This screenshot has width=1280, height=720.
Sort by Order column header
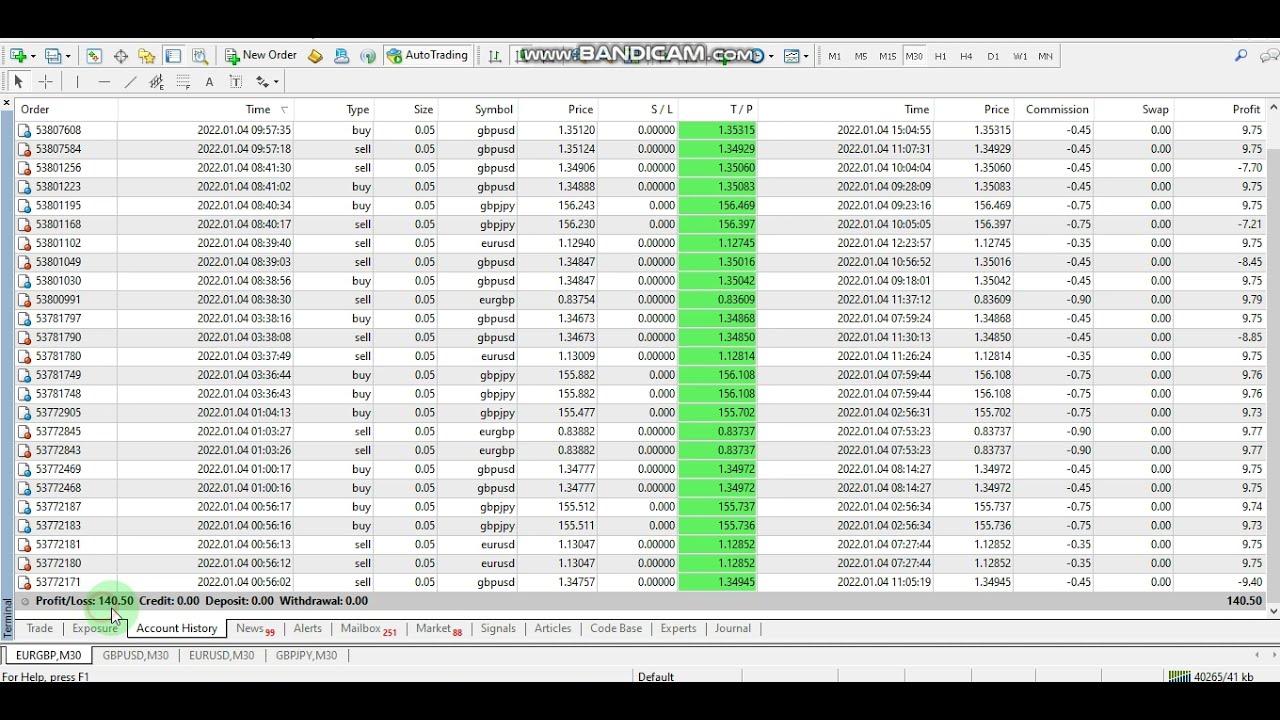(x=35, y=110)
